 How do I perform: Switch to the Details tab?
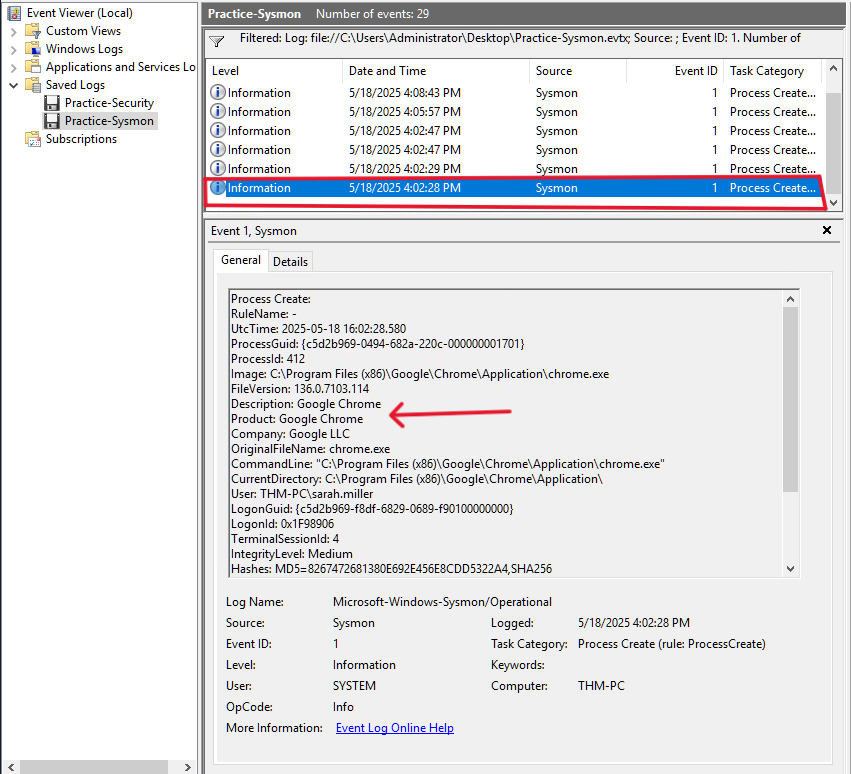(290, 261)
